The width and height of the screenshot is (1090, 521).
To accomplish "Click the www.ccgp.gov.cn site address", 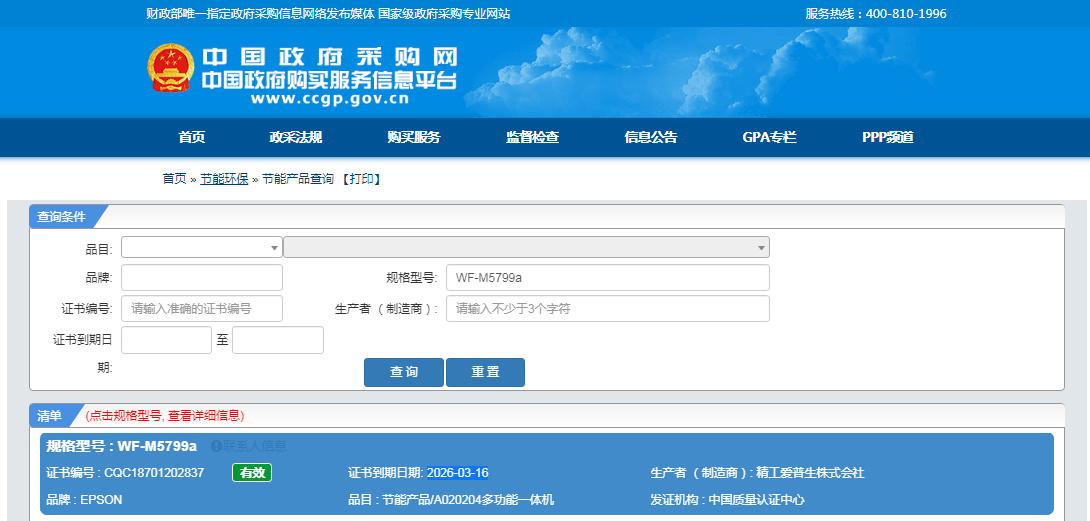I will (330, 99).
